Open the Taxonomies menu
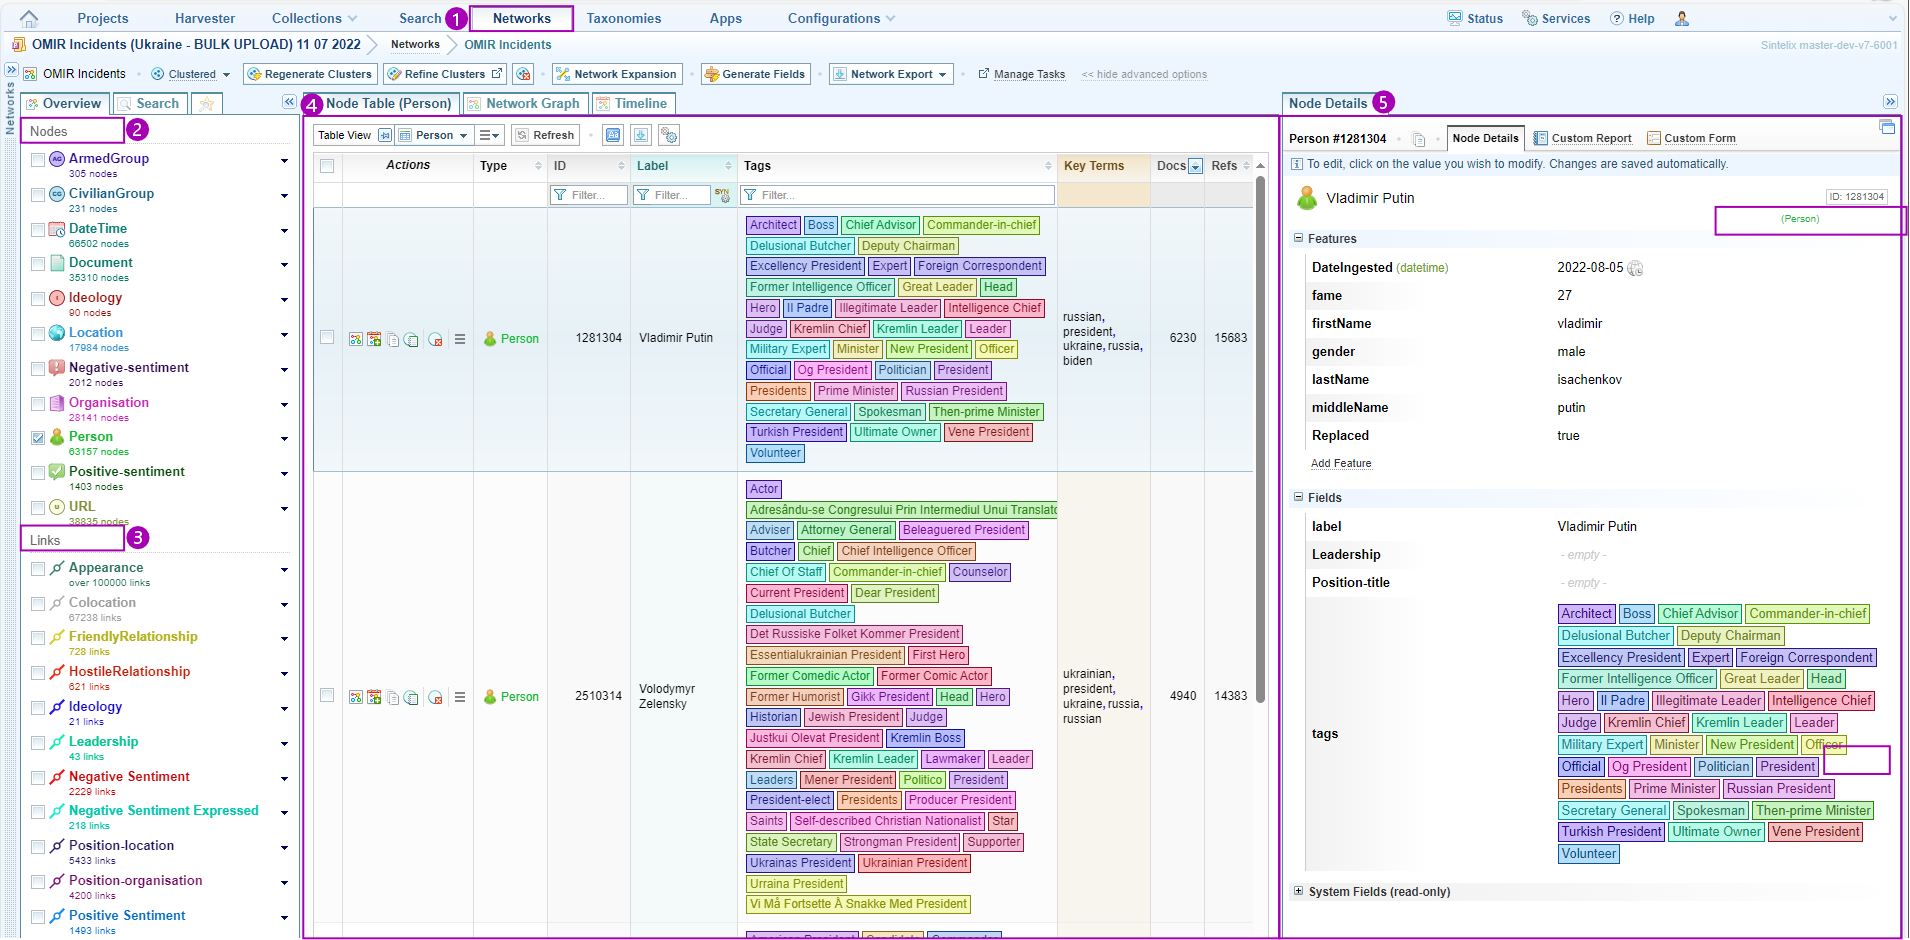This screenshot has height=940, width=1910. point(623,18)
